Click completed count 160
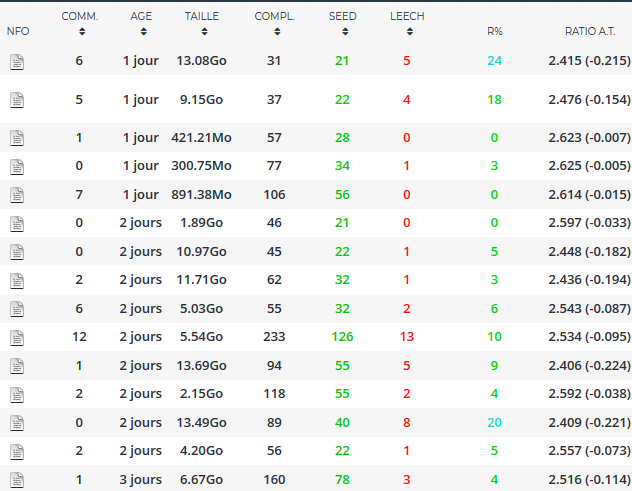 (274, 480)
